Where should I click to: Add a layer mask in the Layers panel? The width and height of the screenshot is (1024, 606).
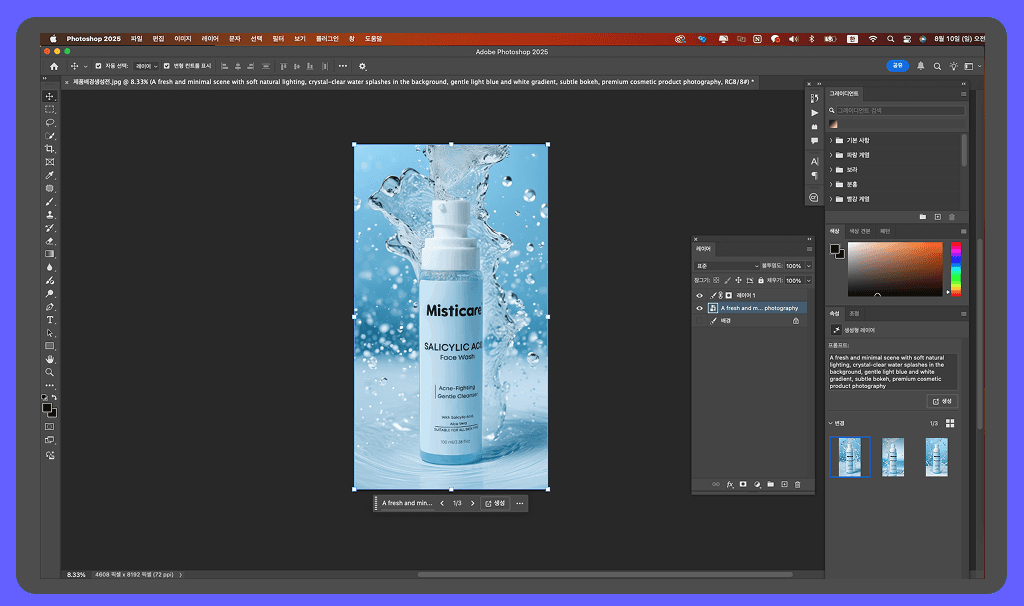[743, 485]
